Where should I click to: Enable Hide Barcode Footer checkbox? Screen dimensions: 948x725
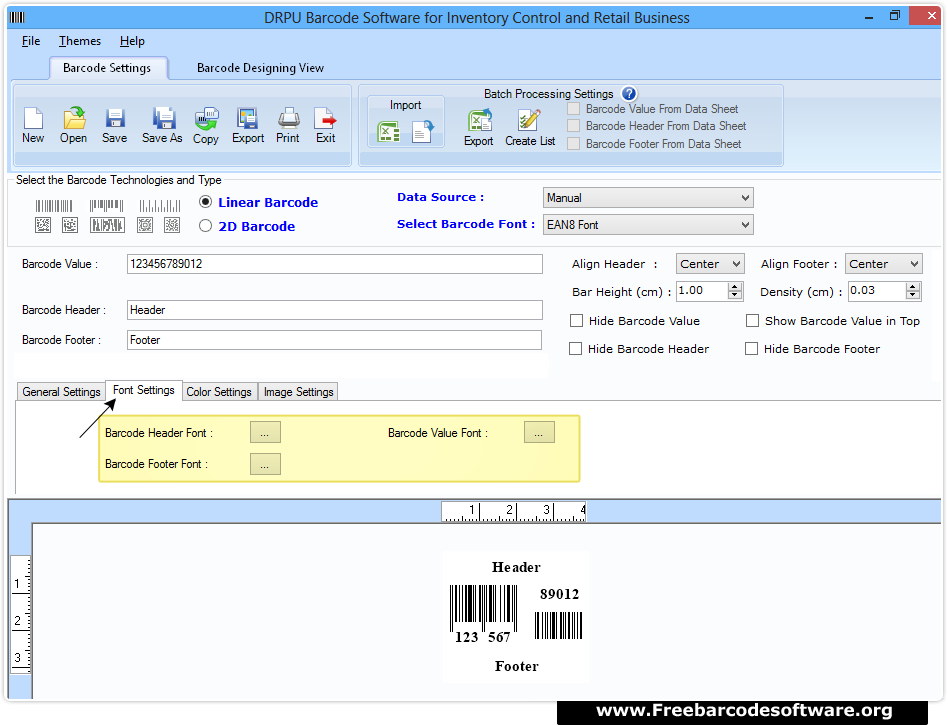tap(752, 349)
